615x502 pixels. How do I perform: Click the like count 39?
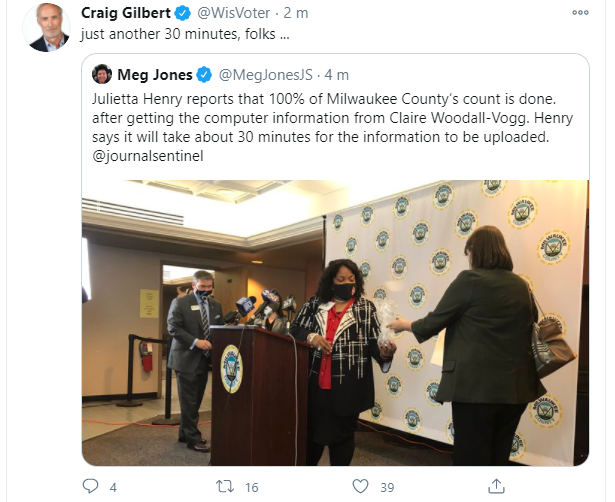pos(387,487)
